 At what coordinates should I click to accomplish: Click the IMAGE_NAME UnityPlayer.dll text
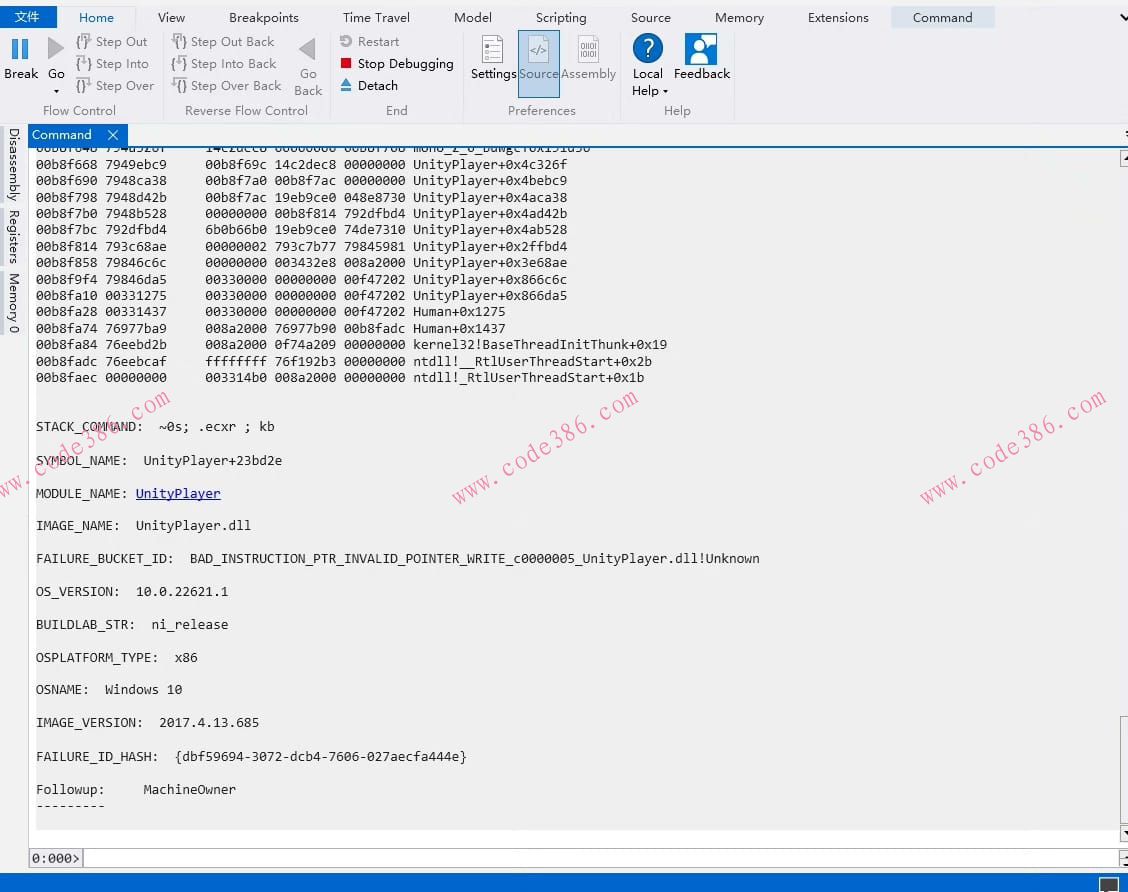(x=193, y=526)
